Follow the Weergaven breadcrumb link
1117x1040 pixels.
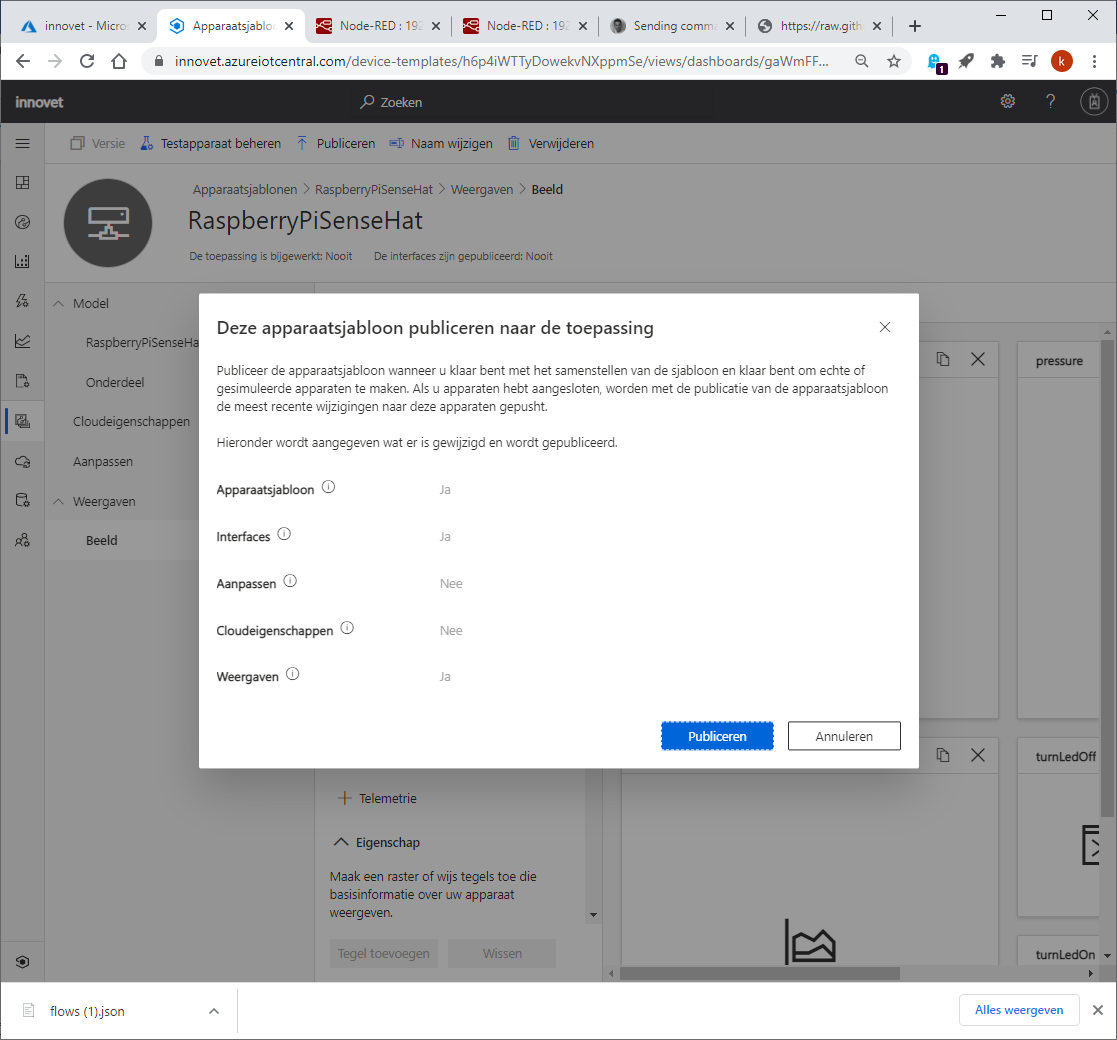coord(482,189)
